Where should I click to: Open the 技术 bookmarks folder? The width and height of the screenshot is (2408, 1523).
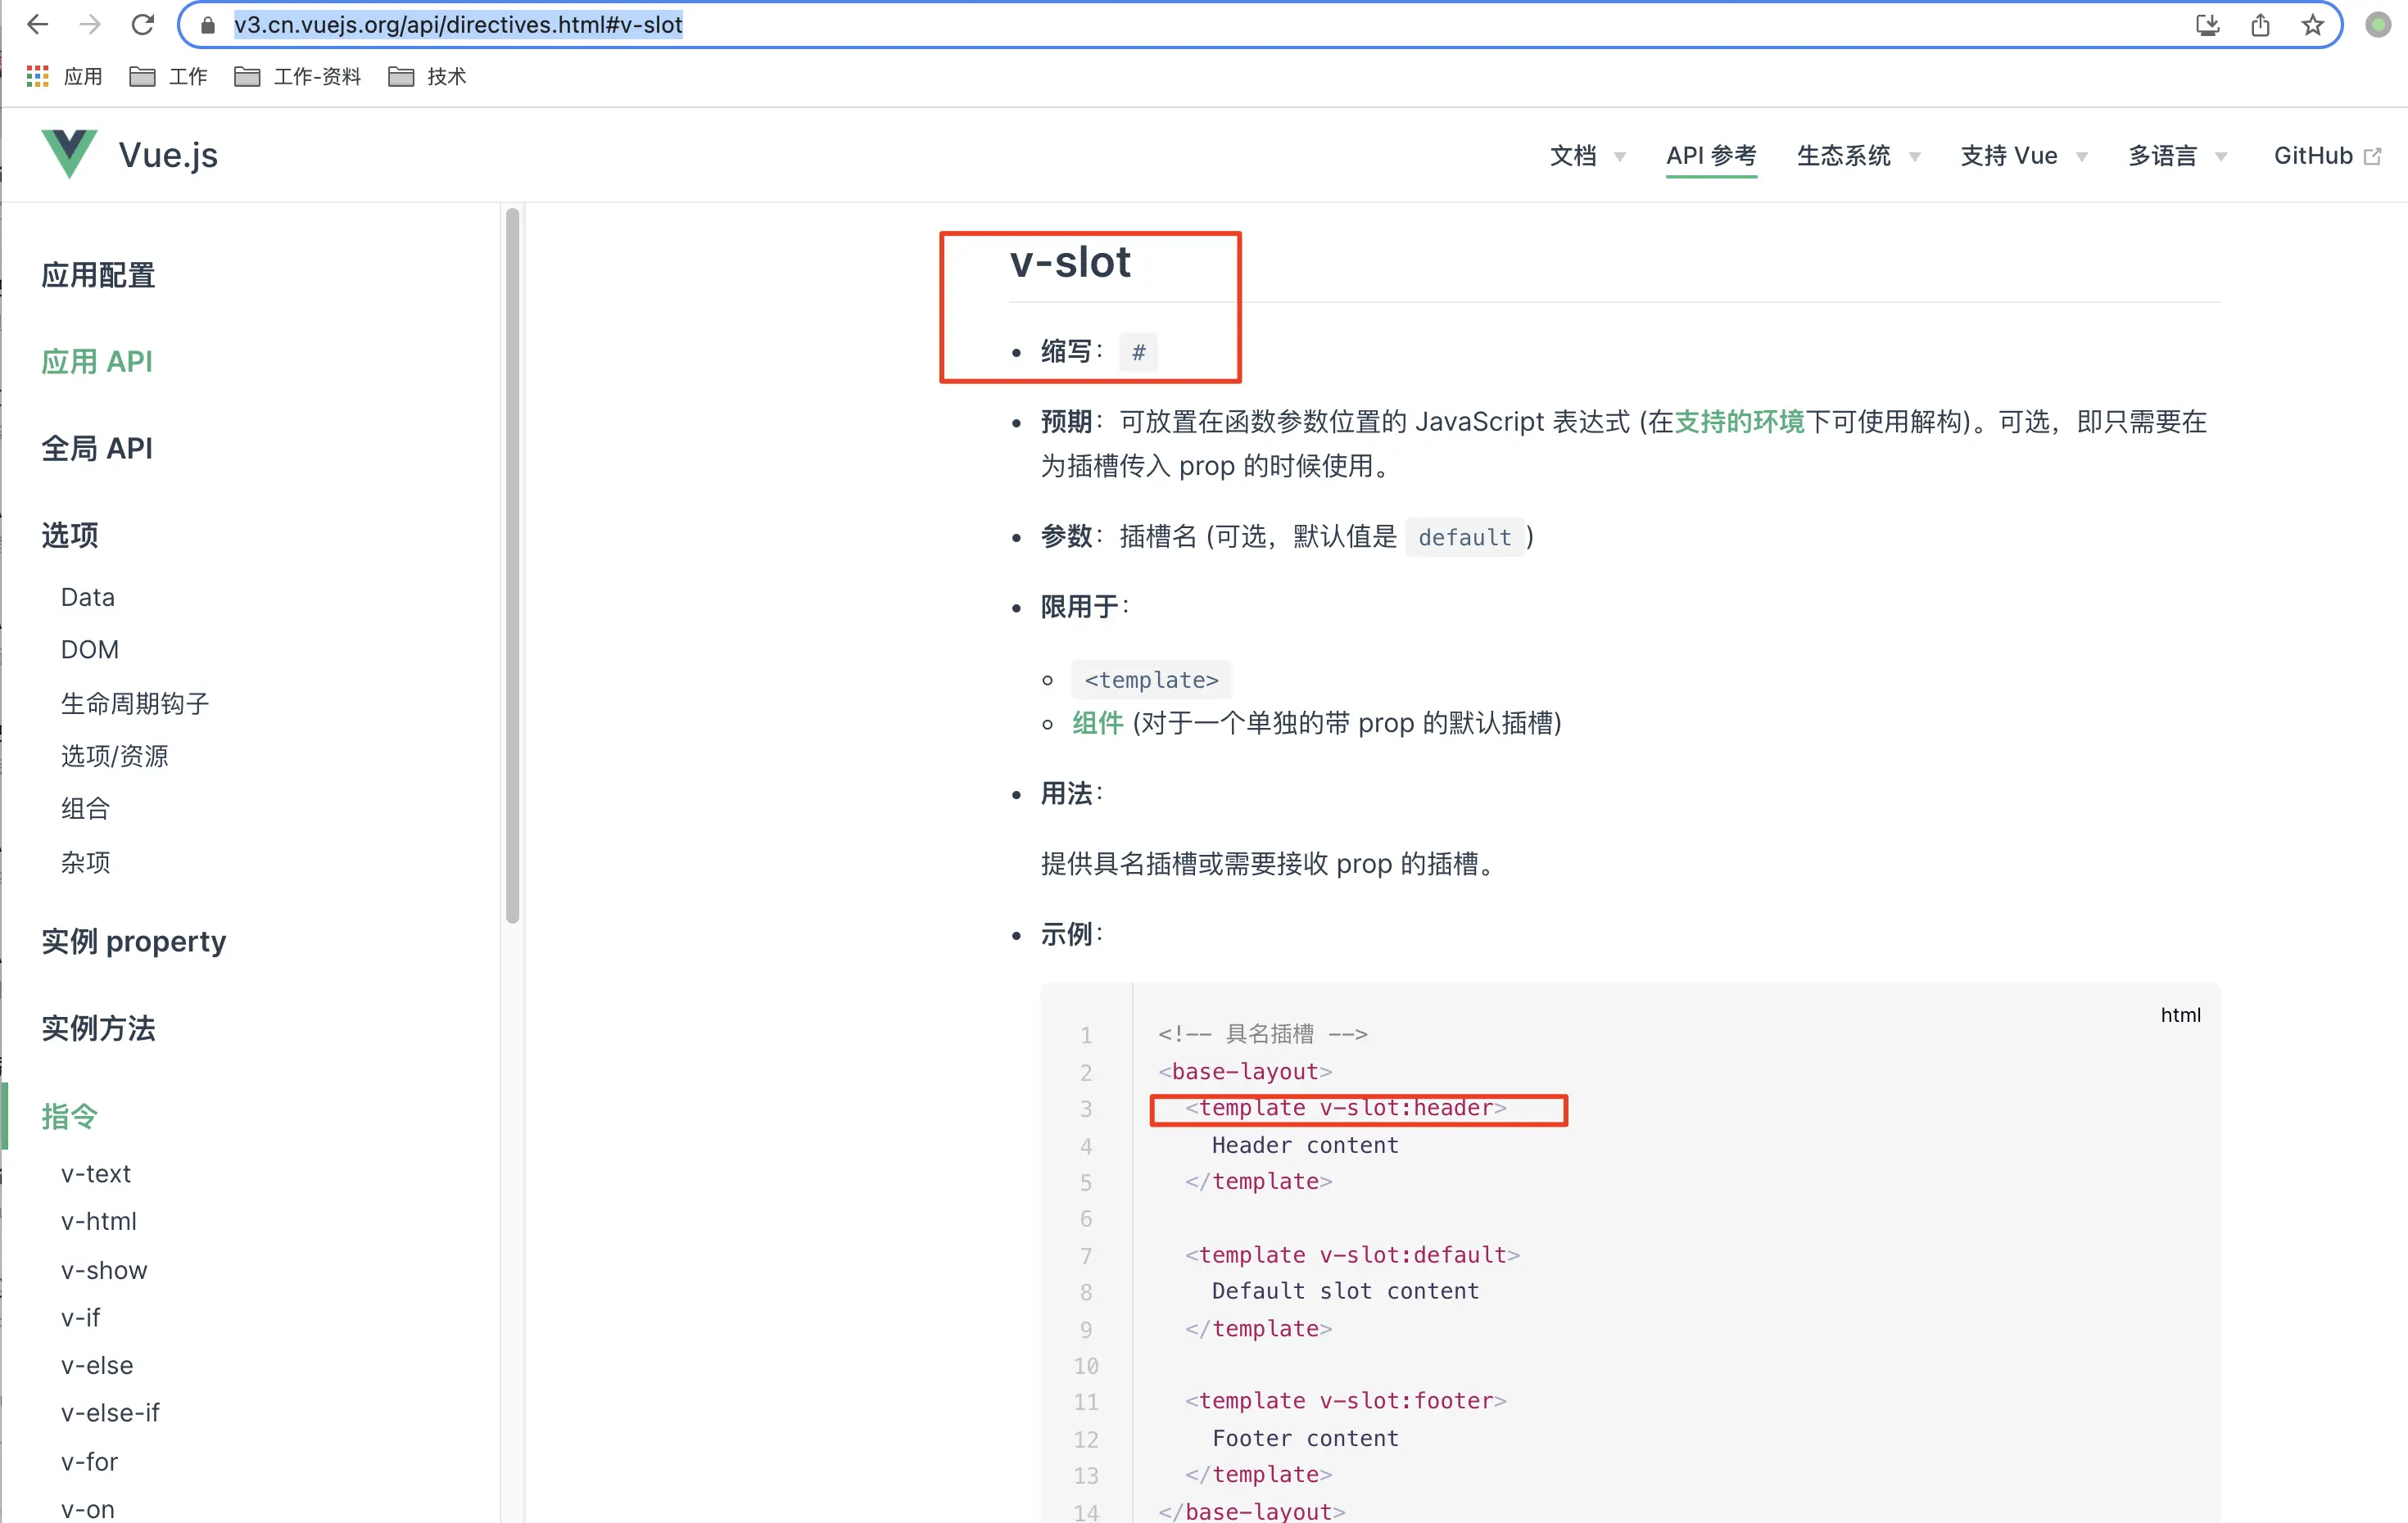click(x=428, y=76)
